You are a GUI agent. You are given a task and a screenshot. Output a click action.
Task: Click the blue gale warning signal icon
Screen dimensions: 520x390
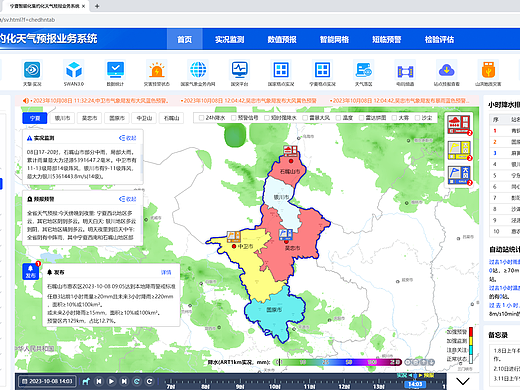pos(459,175)
